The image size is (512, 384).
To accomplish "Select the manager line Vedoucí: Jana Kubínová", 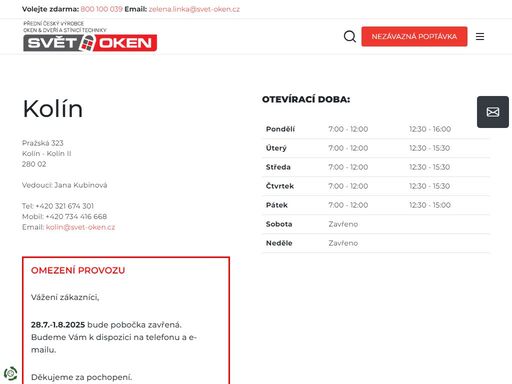I will click(x=65, y=185).
